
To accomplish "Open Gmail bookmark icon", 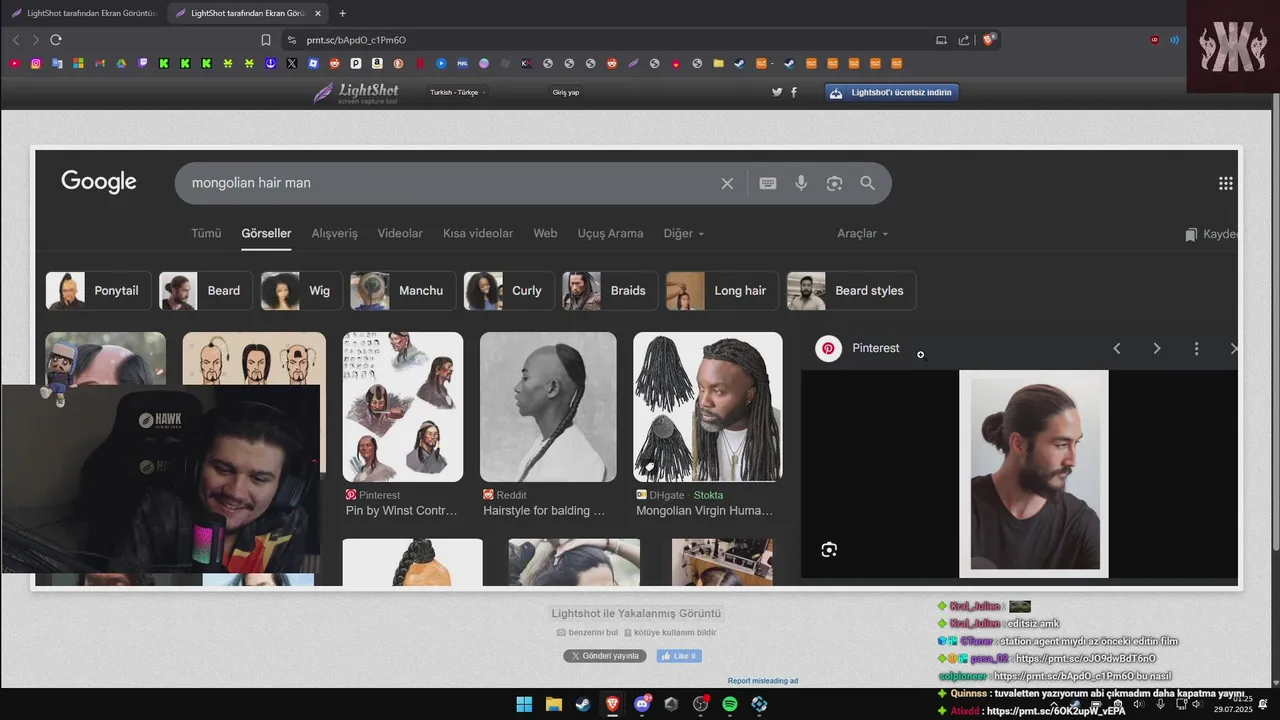I will (x=100, y=63).
